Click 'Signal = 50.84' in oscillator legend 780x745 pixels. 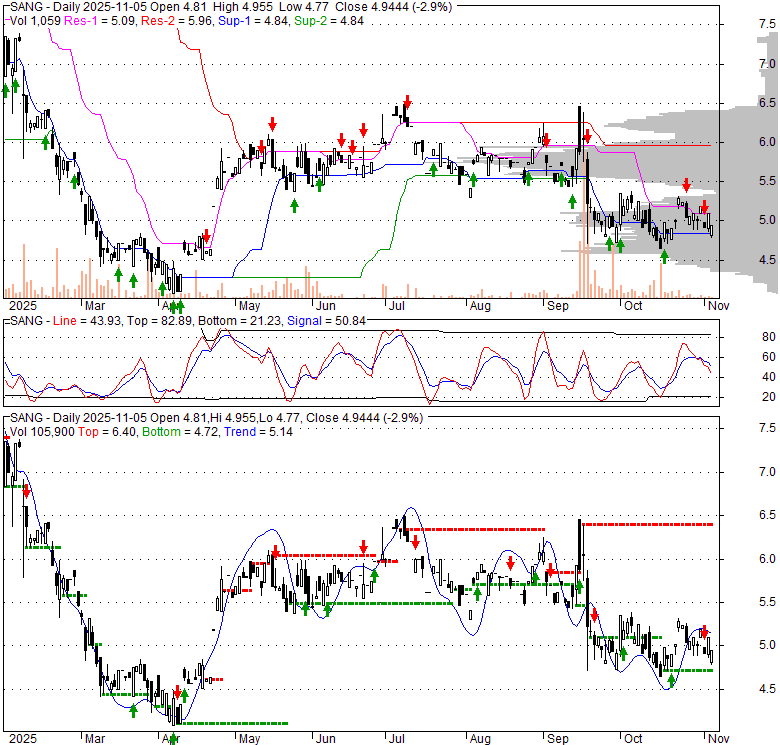click(326, 321)
